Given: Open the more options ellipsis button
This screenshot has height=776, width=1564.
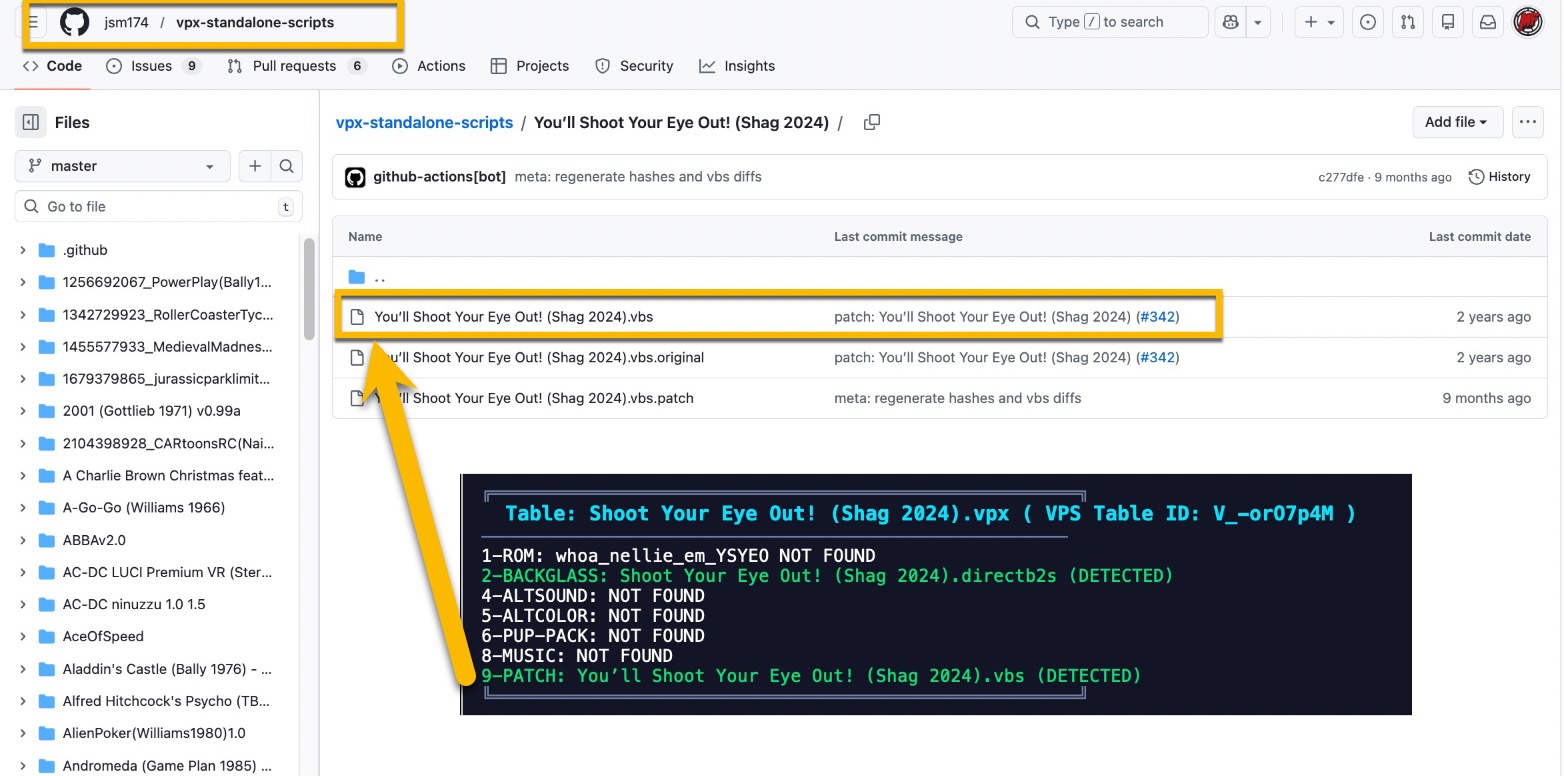Looking at the screenshot, I should [x=1527, y=122].
